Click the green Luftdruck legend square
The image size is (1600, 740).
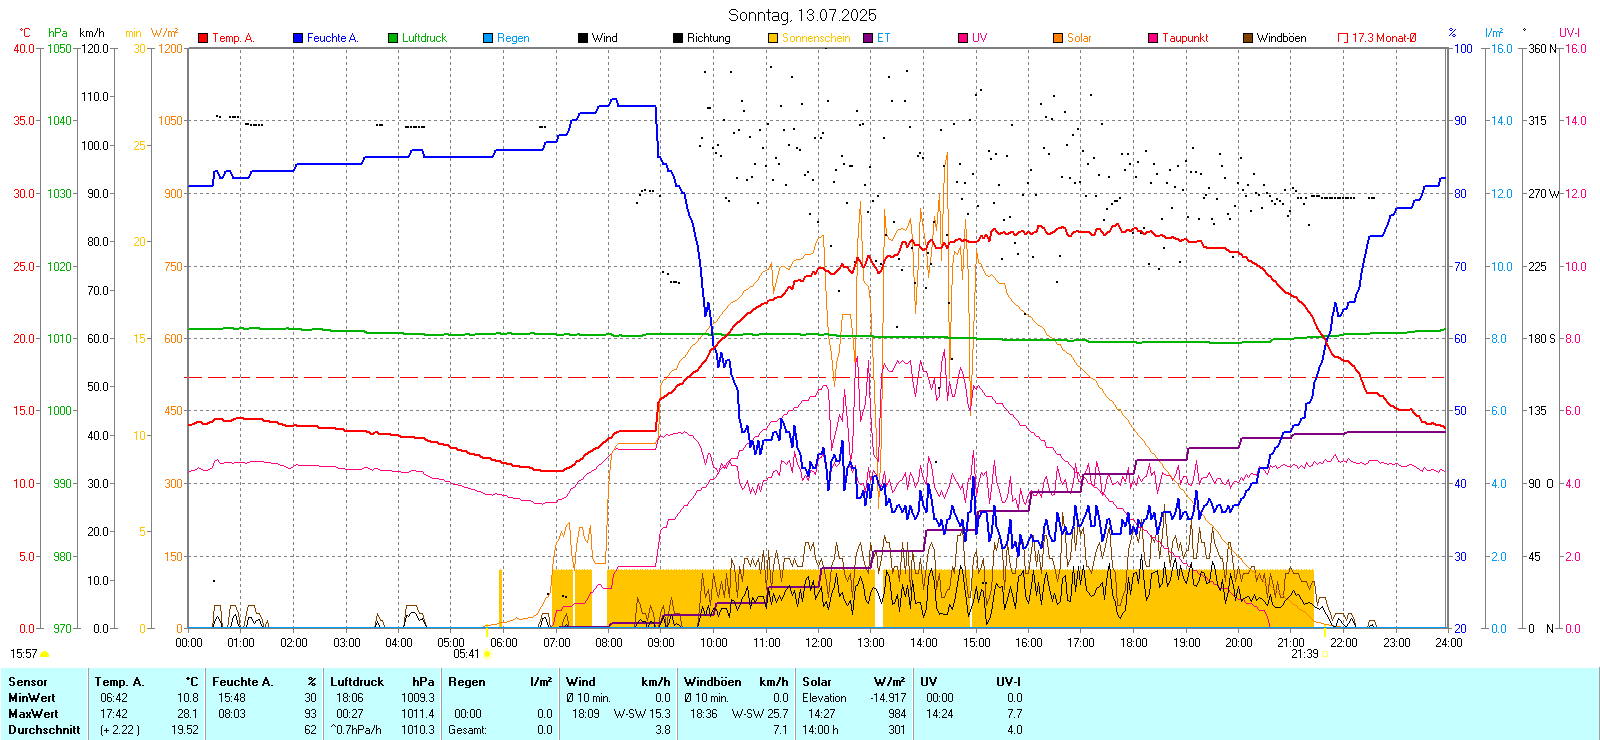(393, 38)
